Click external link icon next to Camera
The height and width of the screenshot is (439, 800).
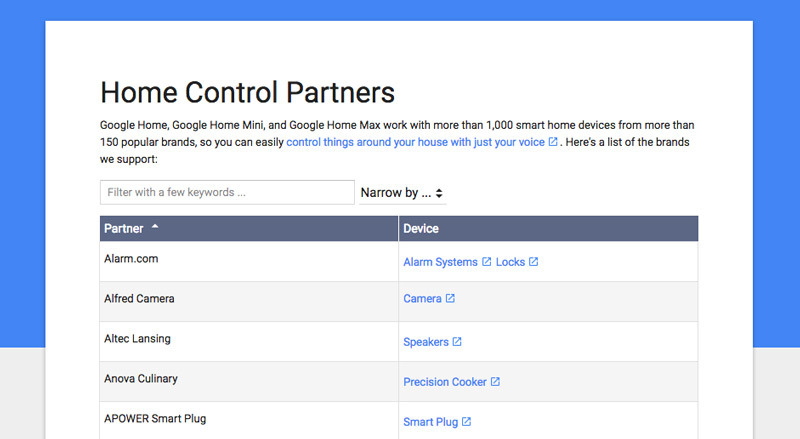[450, 298]
